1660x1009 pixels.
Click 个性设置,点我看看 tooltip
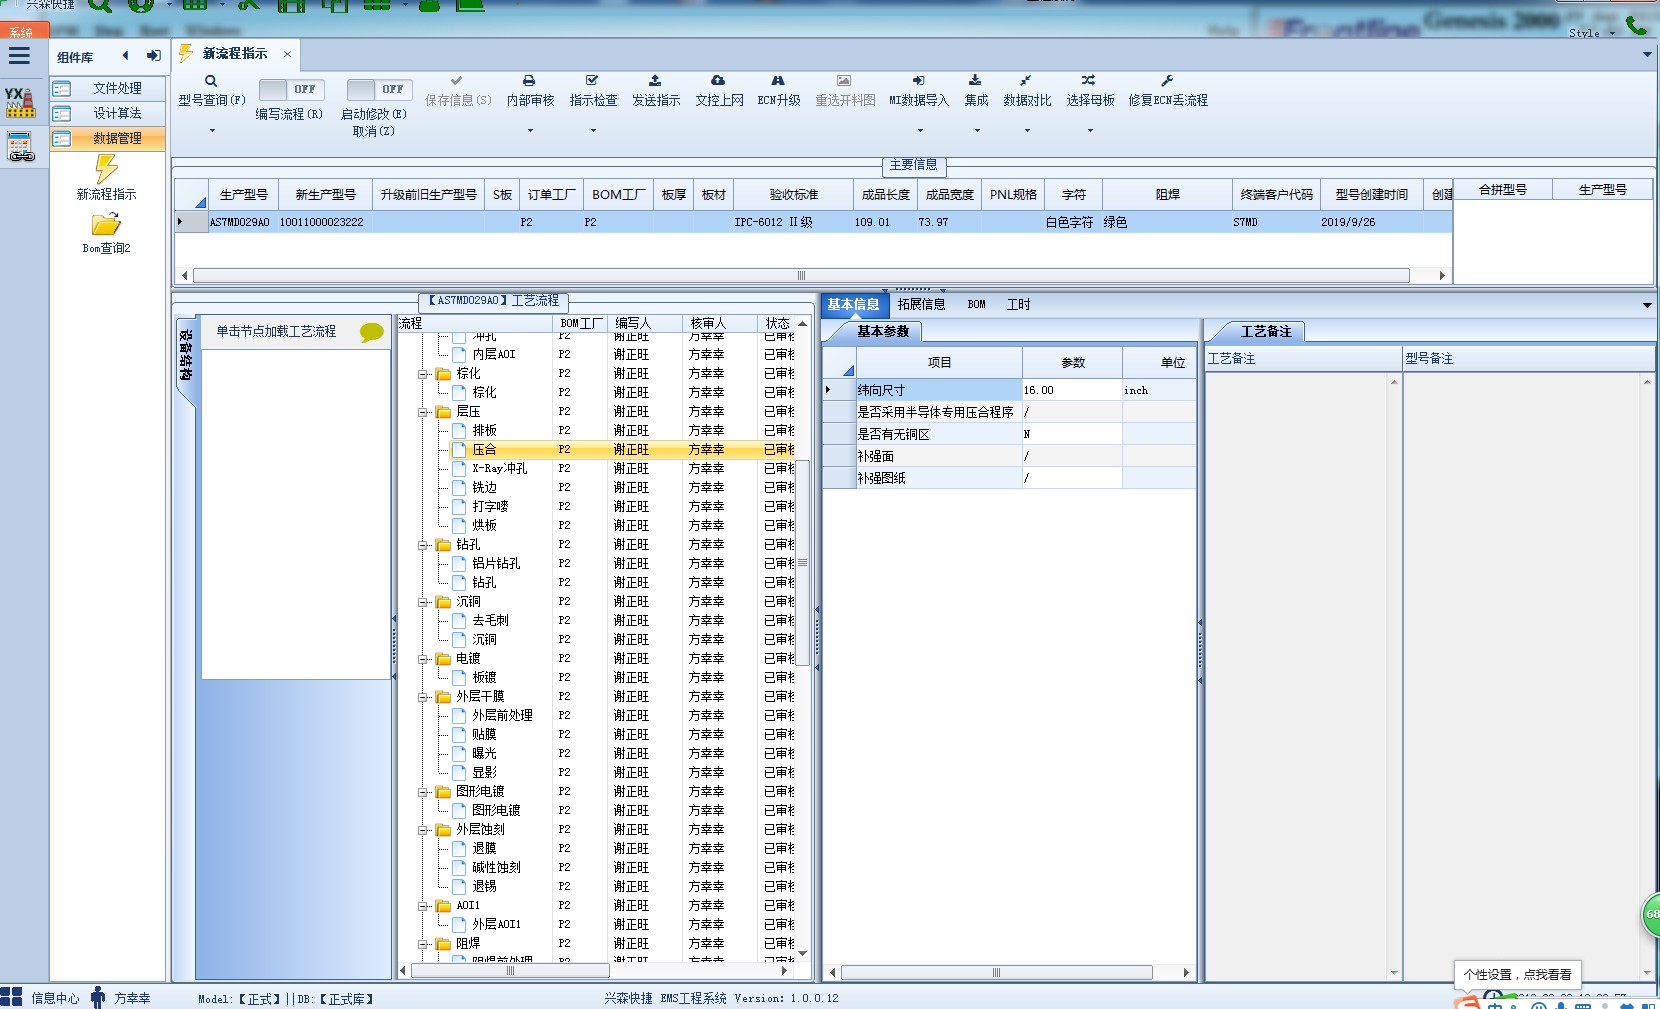(x=1517, y=974)
